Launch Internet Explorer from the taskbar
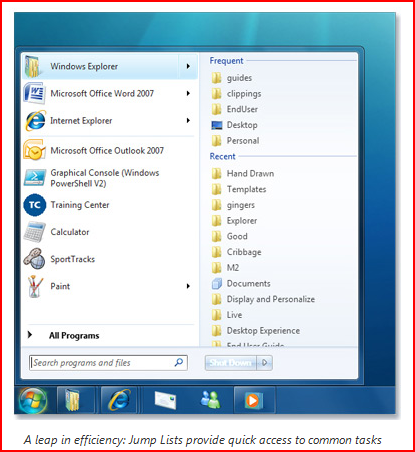The height and width of the screenshot is (452, 415). pos(119,400)
